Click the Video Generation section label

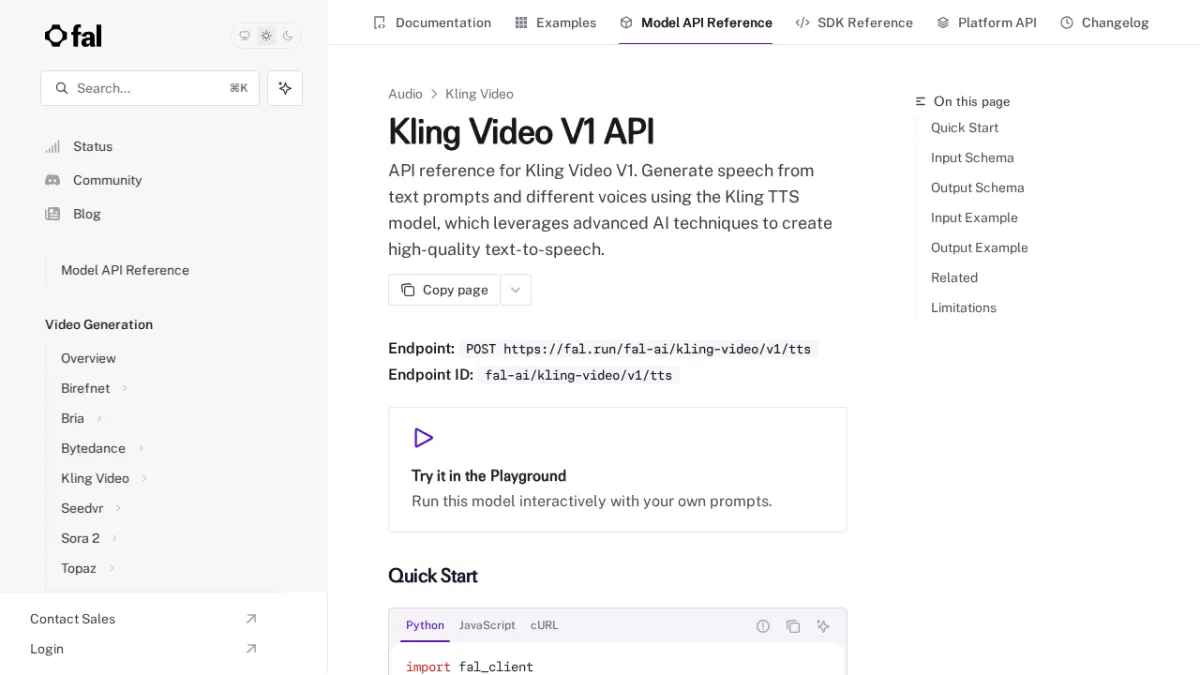click(99, 325)
